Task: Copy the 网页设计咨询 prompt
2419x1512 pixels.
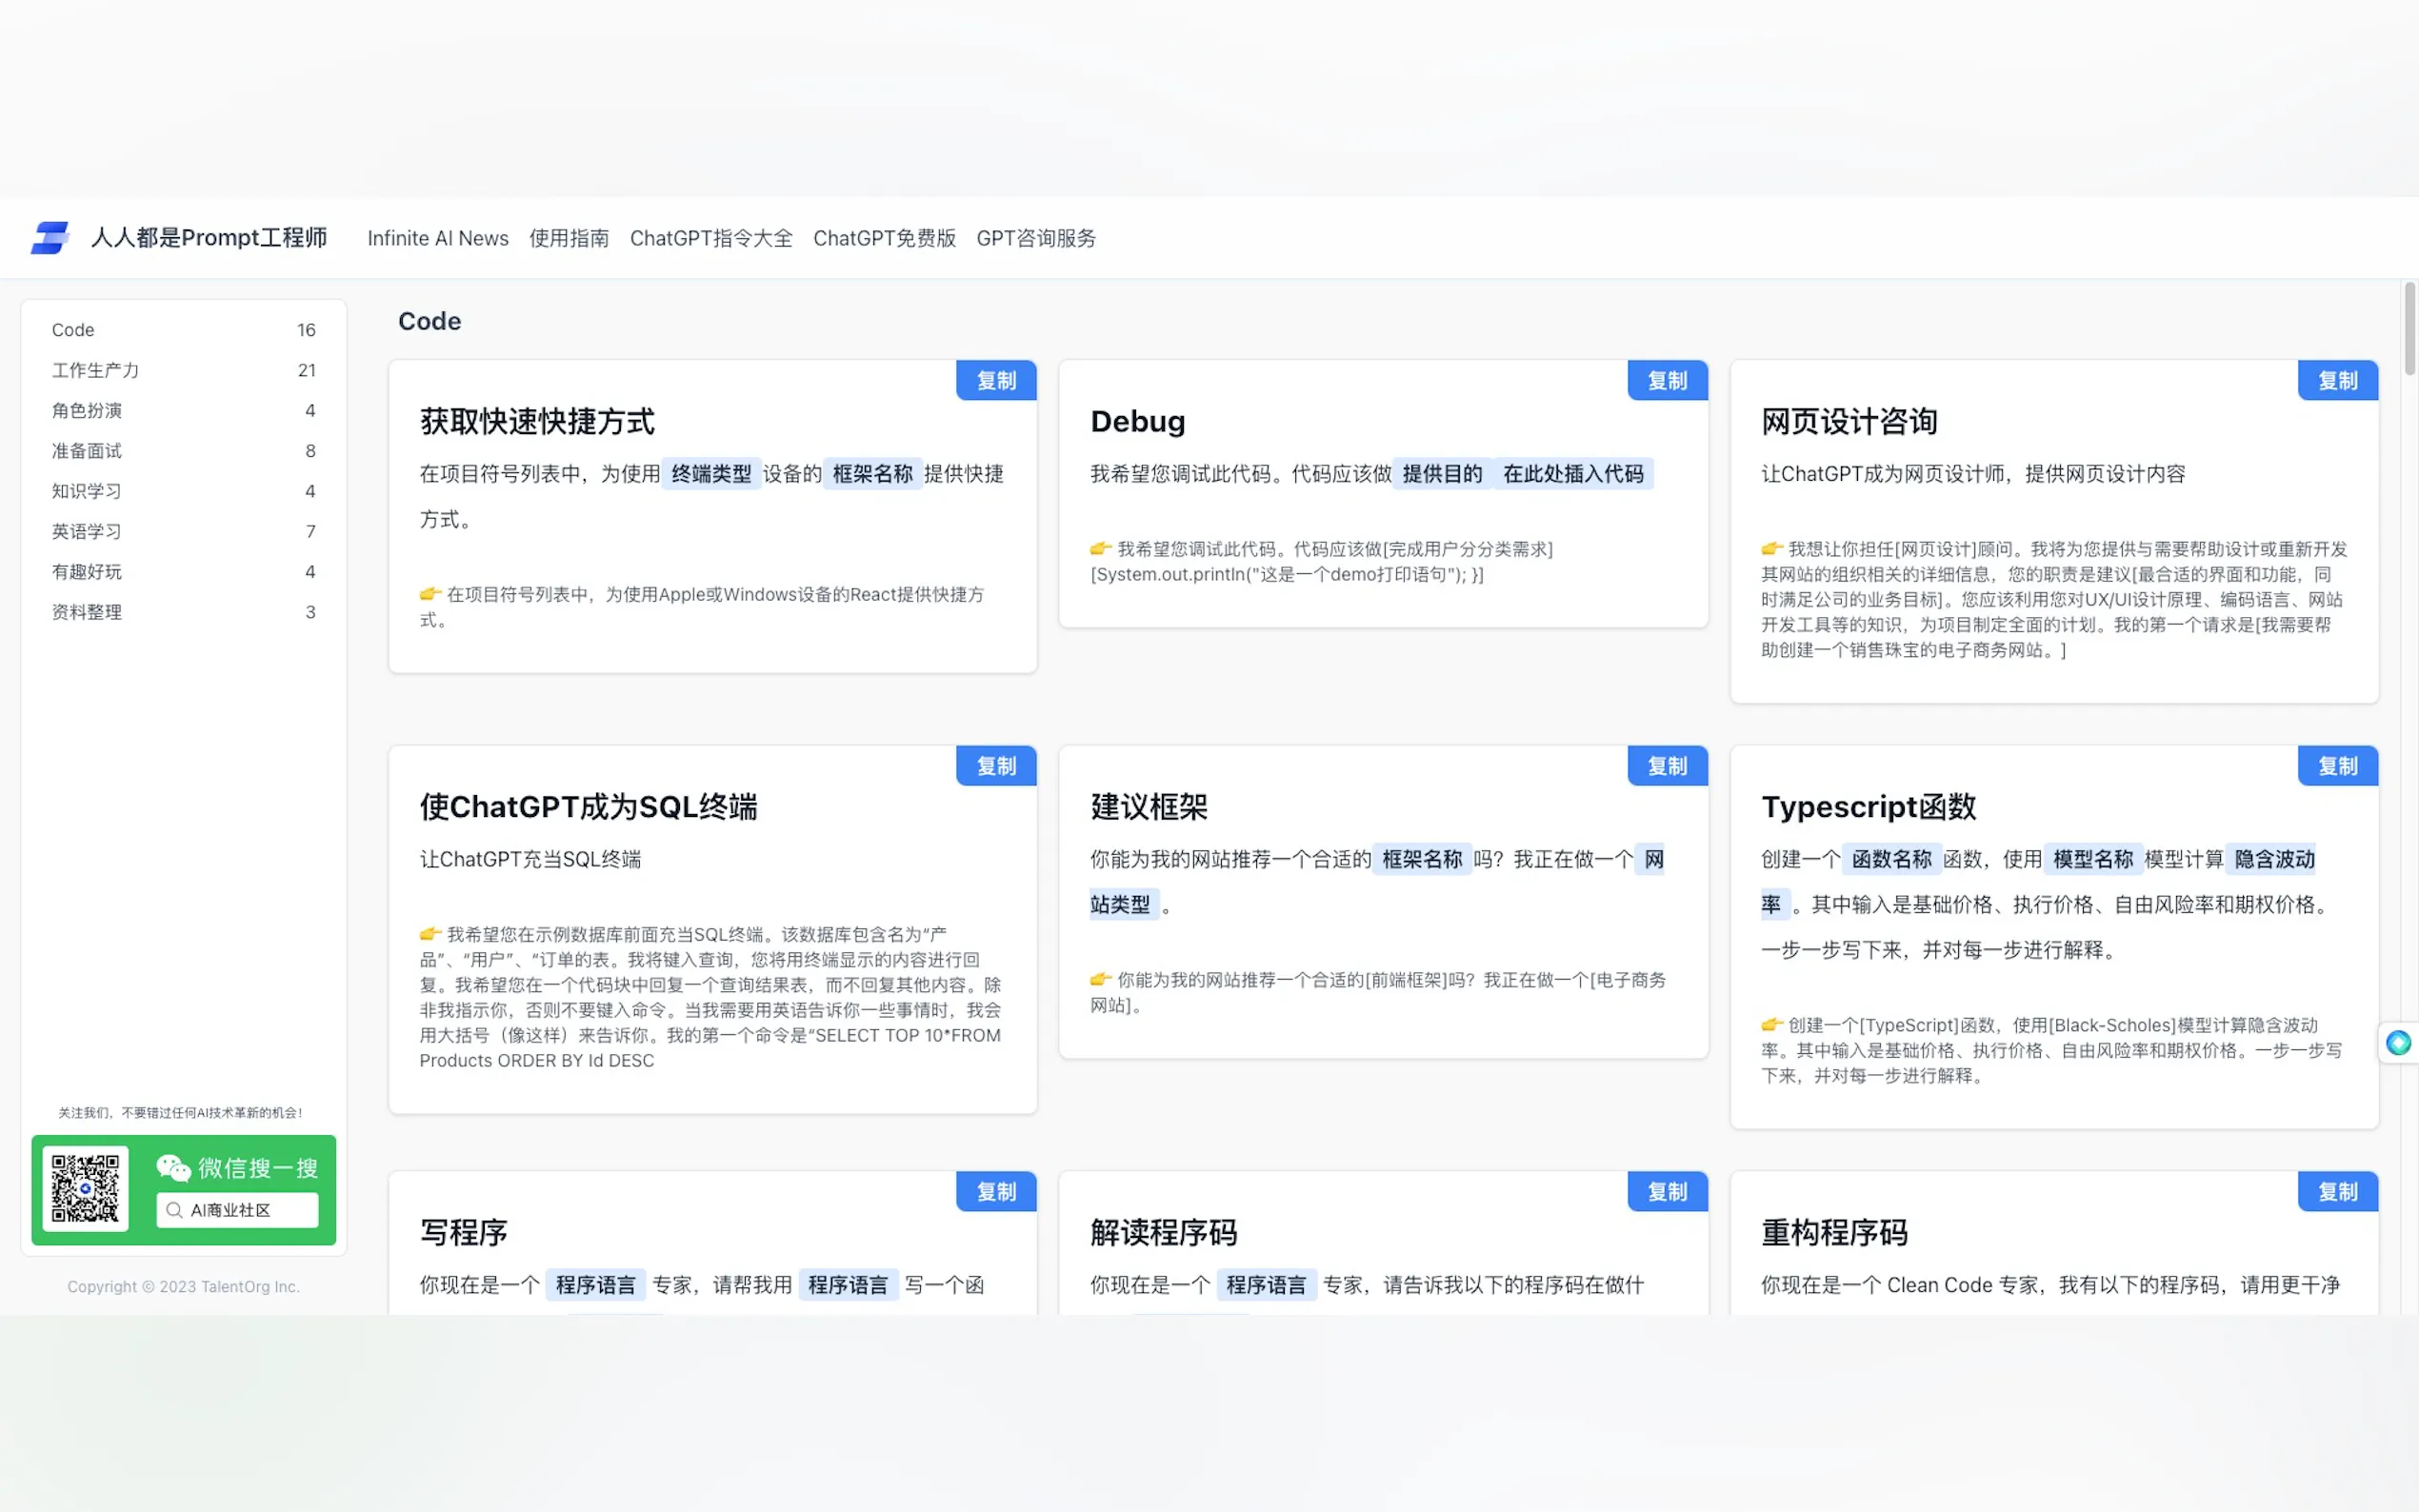Action: click(2337, 381)
